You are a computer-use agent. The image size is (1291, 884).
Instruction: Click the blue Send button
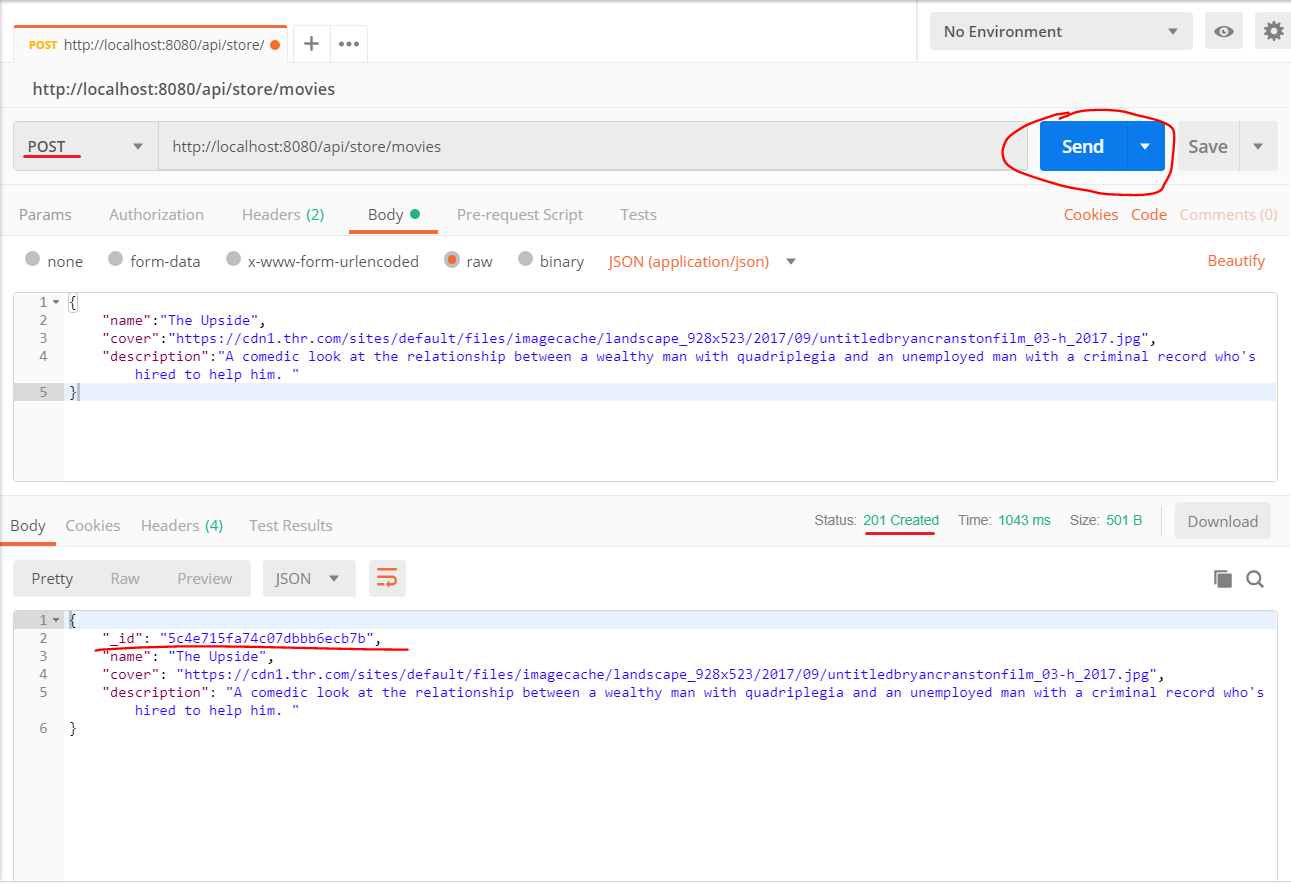1082,146
